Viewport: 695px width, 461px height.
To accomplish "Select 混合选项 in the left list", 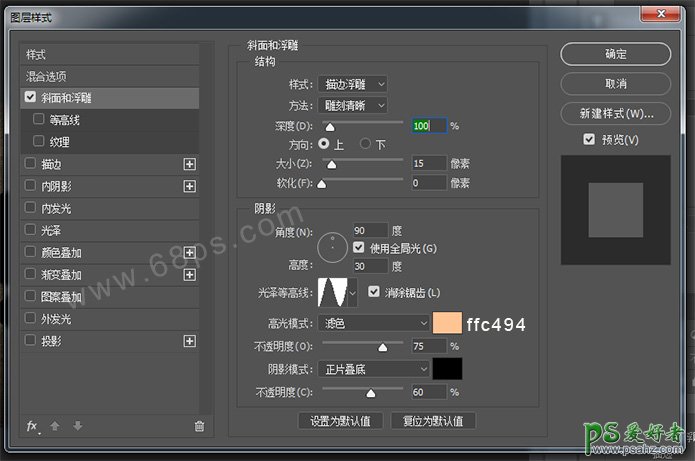I will coord(47,76).
